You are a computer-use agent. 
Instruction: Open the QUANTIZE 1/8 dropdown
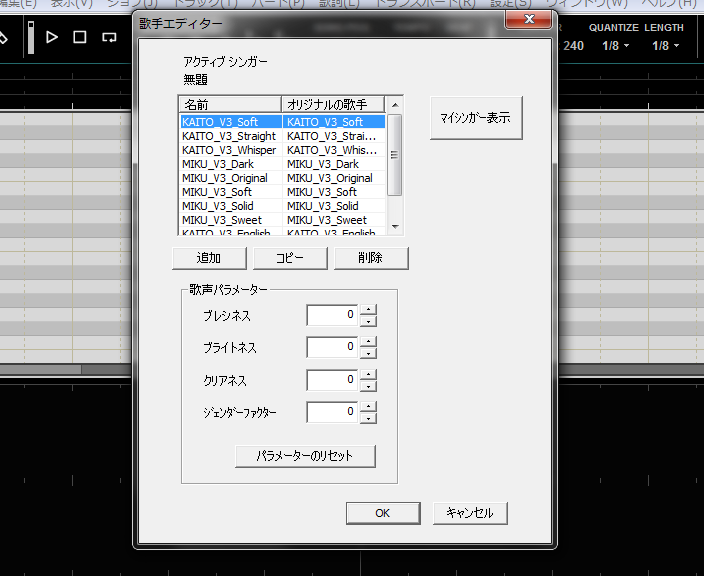(616, 46)
